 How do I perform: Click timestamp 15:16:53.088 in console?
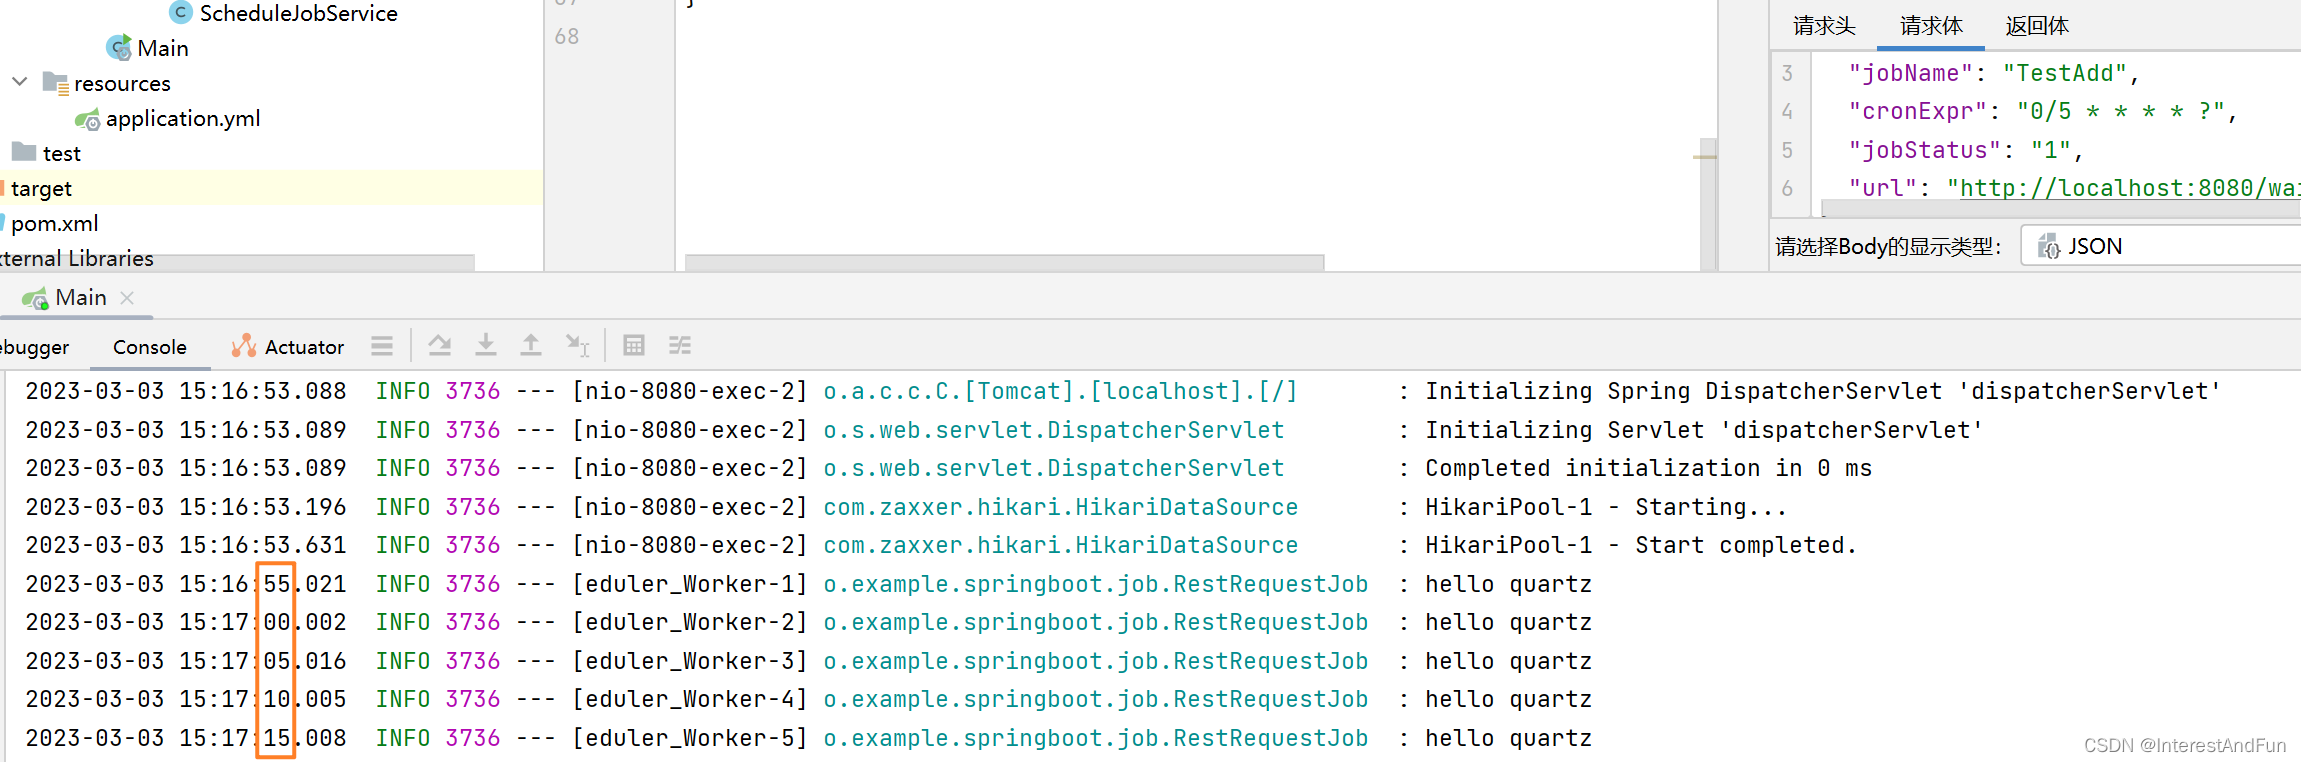[x=263, y=391]
